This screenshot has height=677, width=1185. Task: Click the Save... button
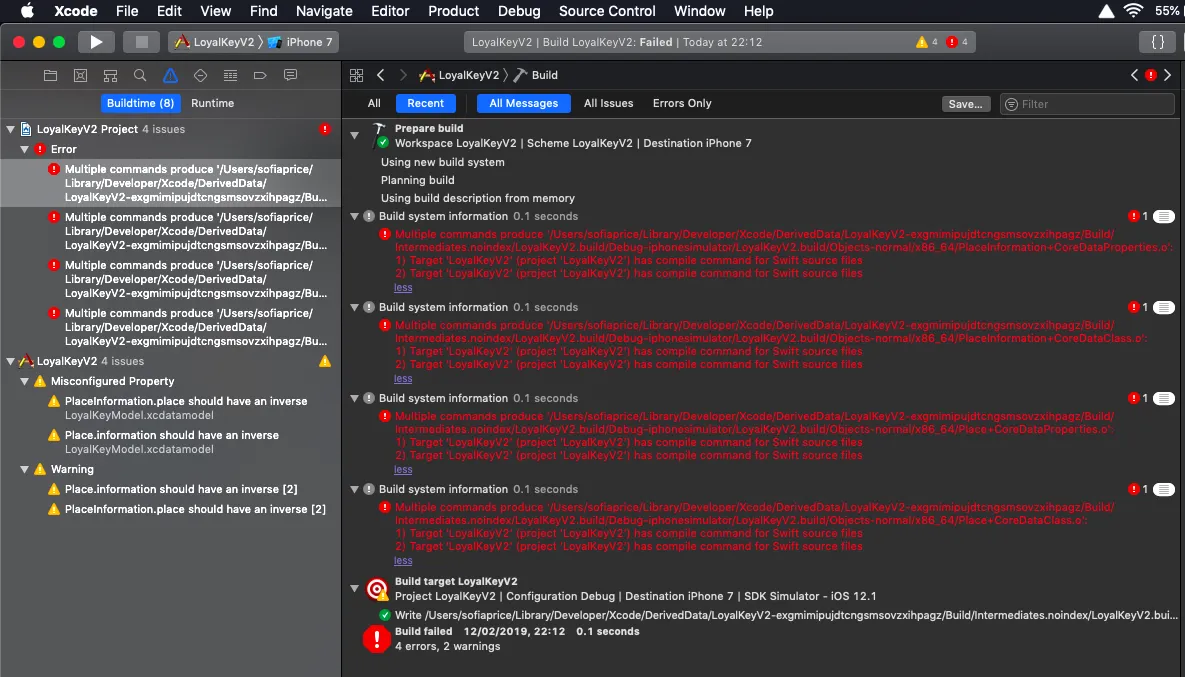coord(966,104)
